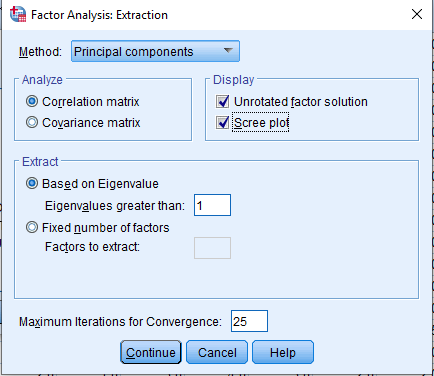Image resolution: width=434 pixels, height=376 pixels.
Task: Open the Method dropdown list
Action: [155, 51]
